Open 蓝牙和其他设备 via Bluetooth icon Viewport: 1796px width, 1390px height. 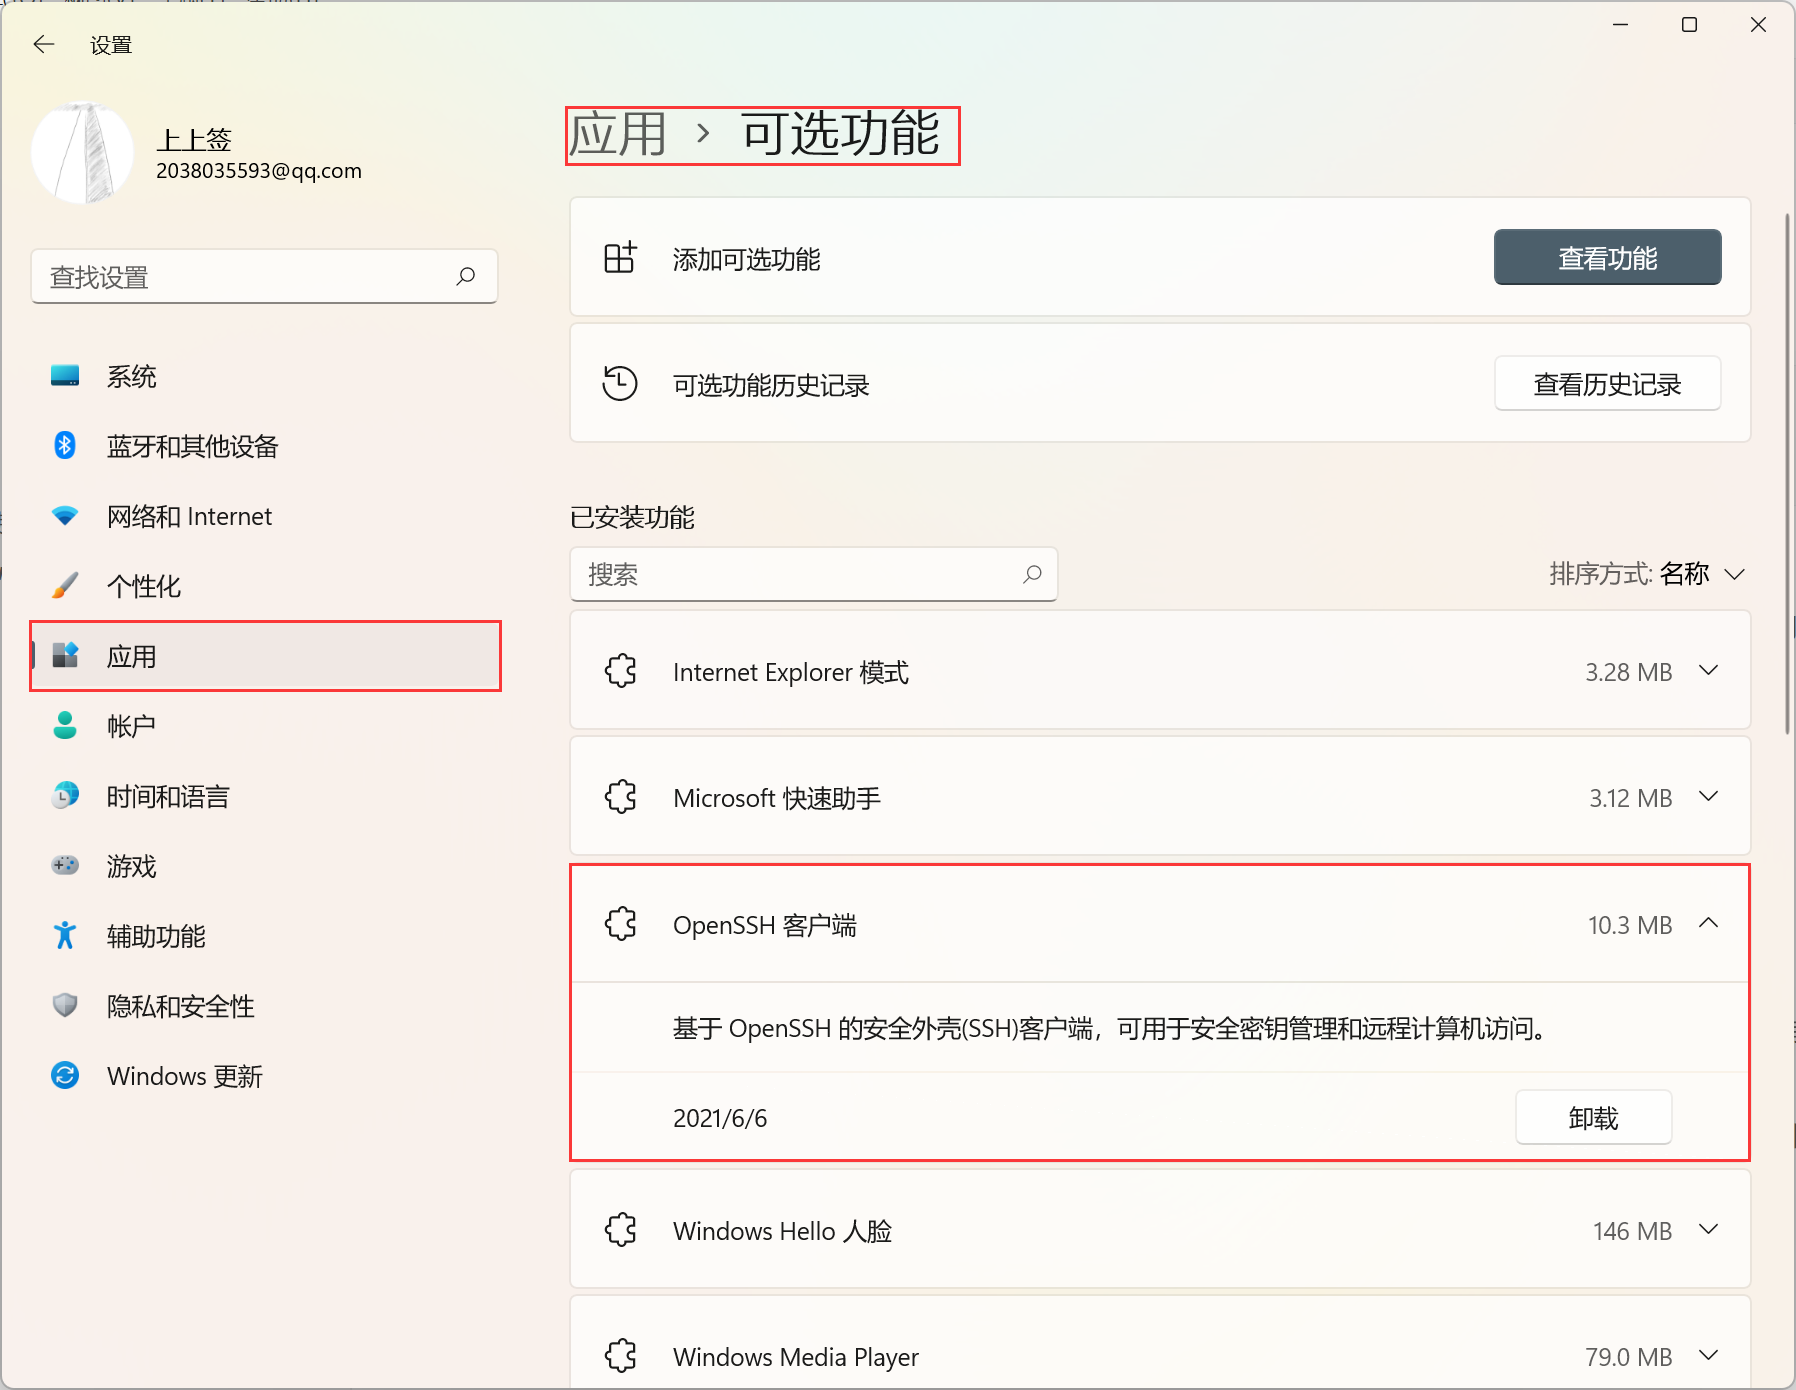(x=65, y=446)
